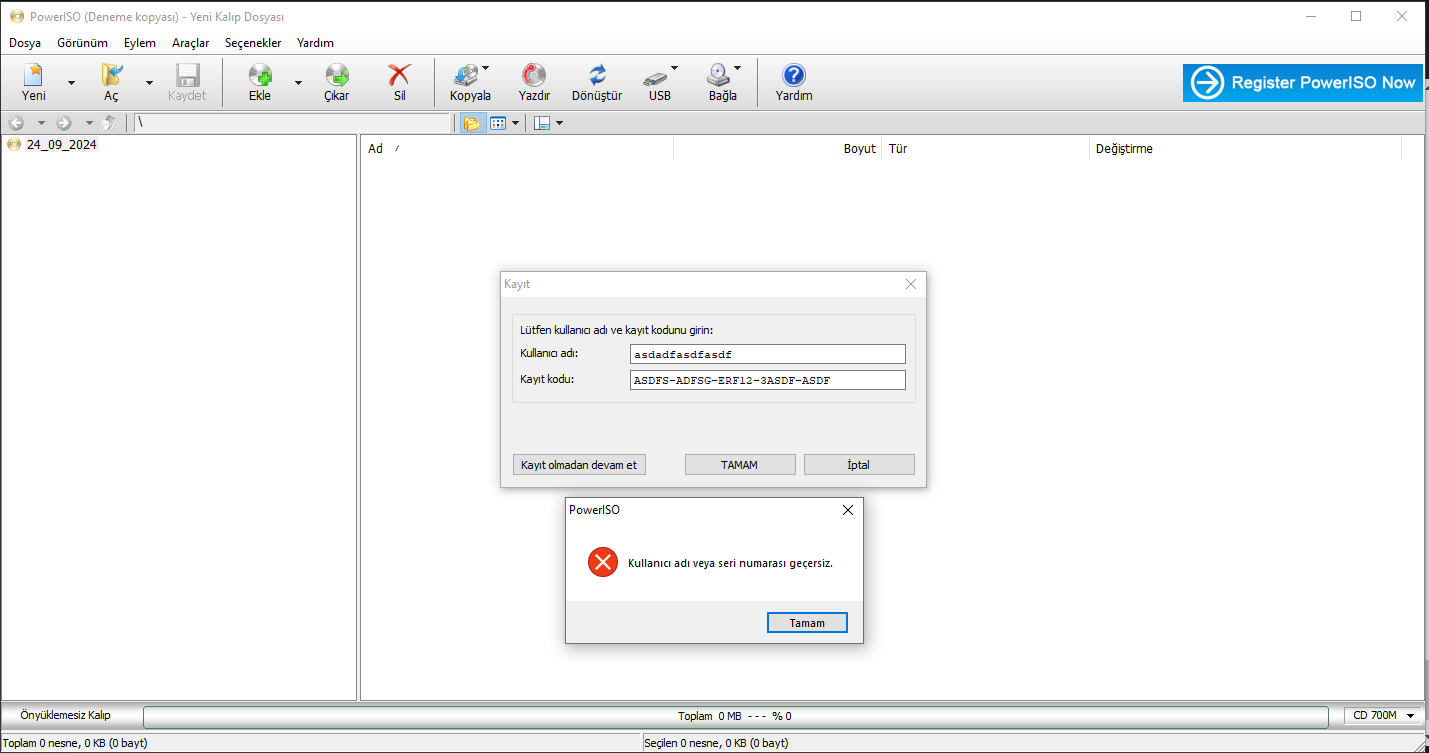
Task: Click the Kaydet (Save) toolbar icon
Action: (187, 82)
